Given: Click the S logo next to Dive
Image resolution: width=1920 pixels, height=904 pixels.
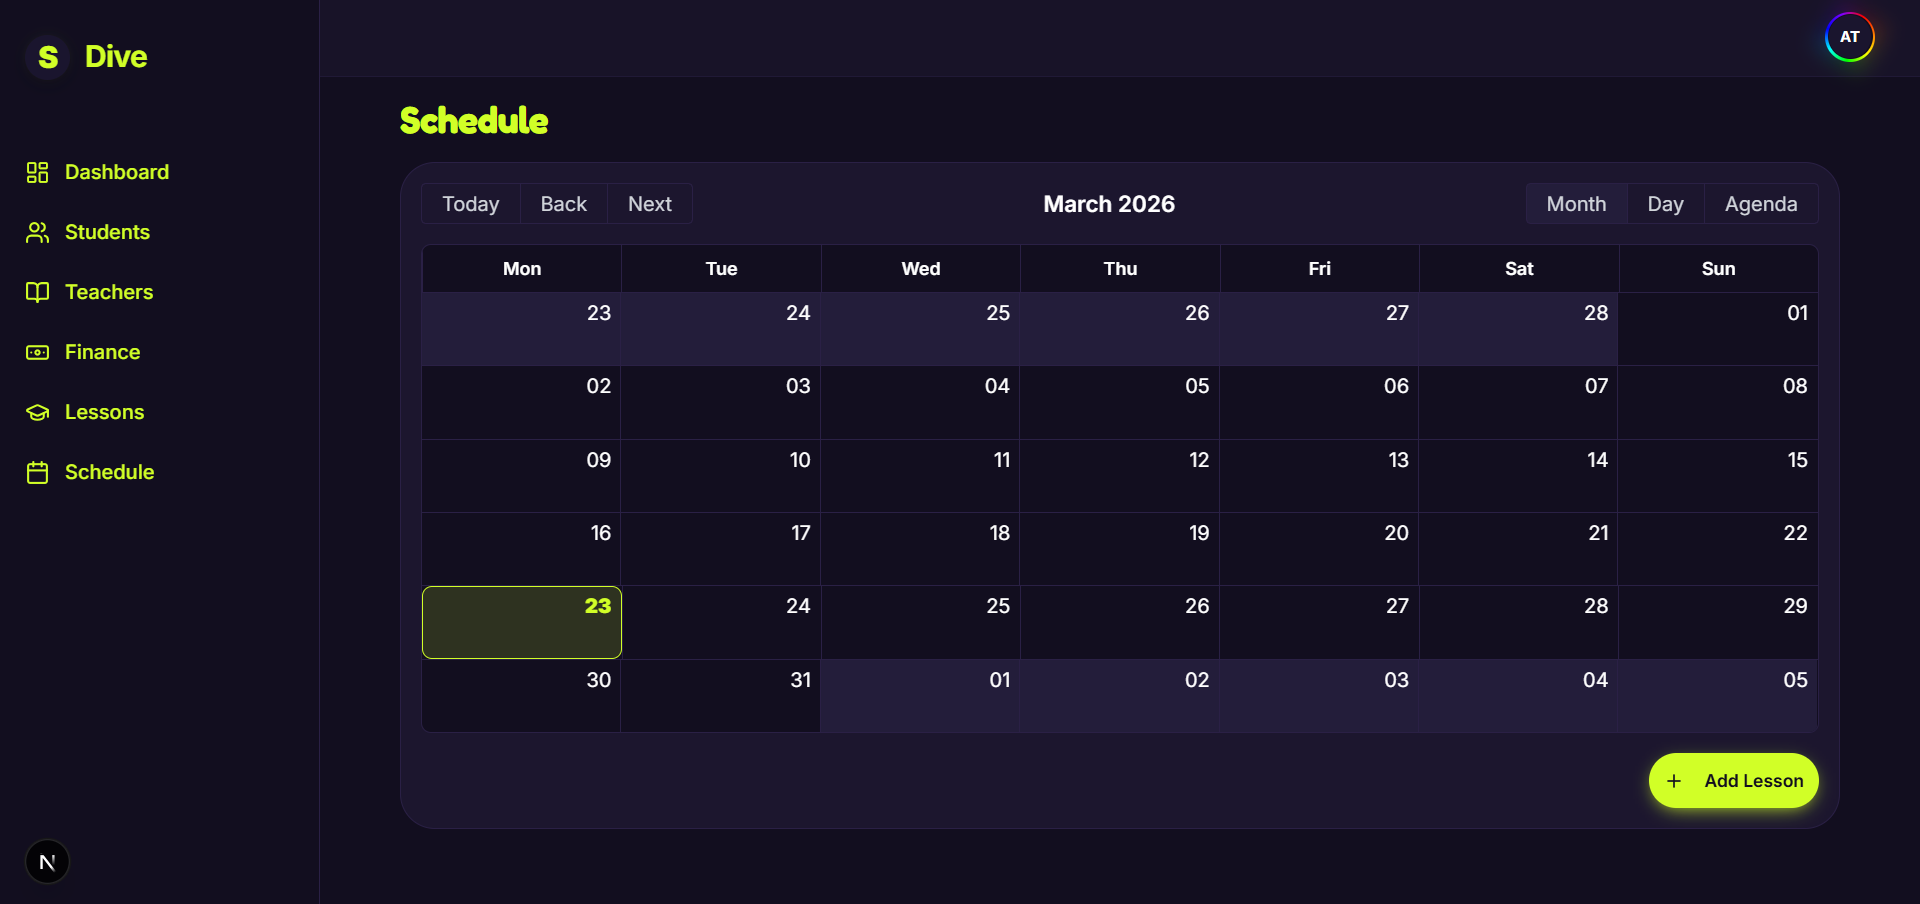Looking at the screenshot, I should point(47,57).
